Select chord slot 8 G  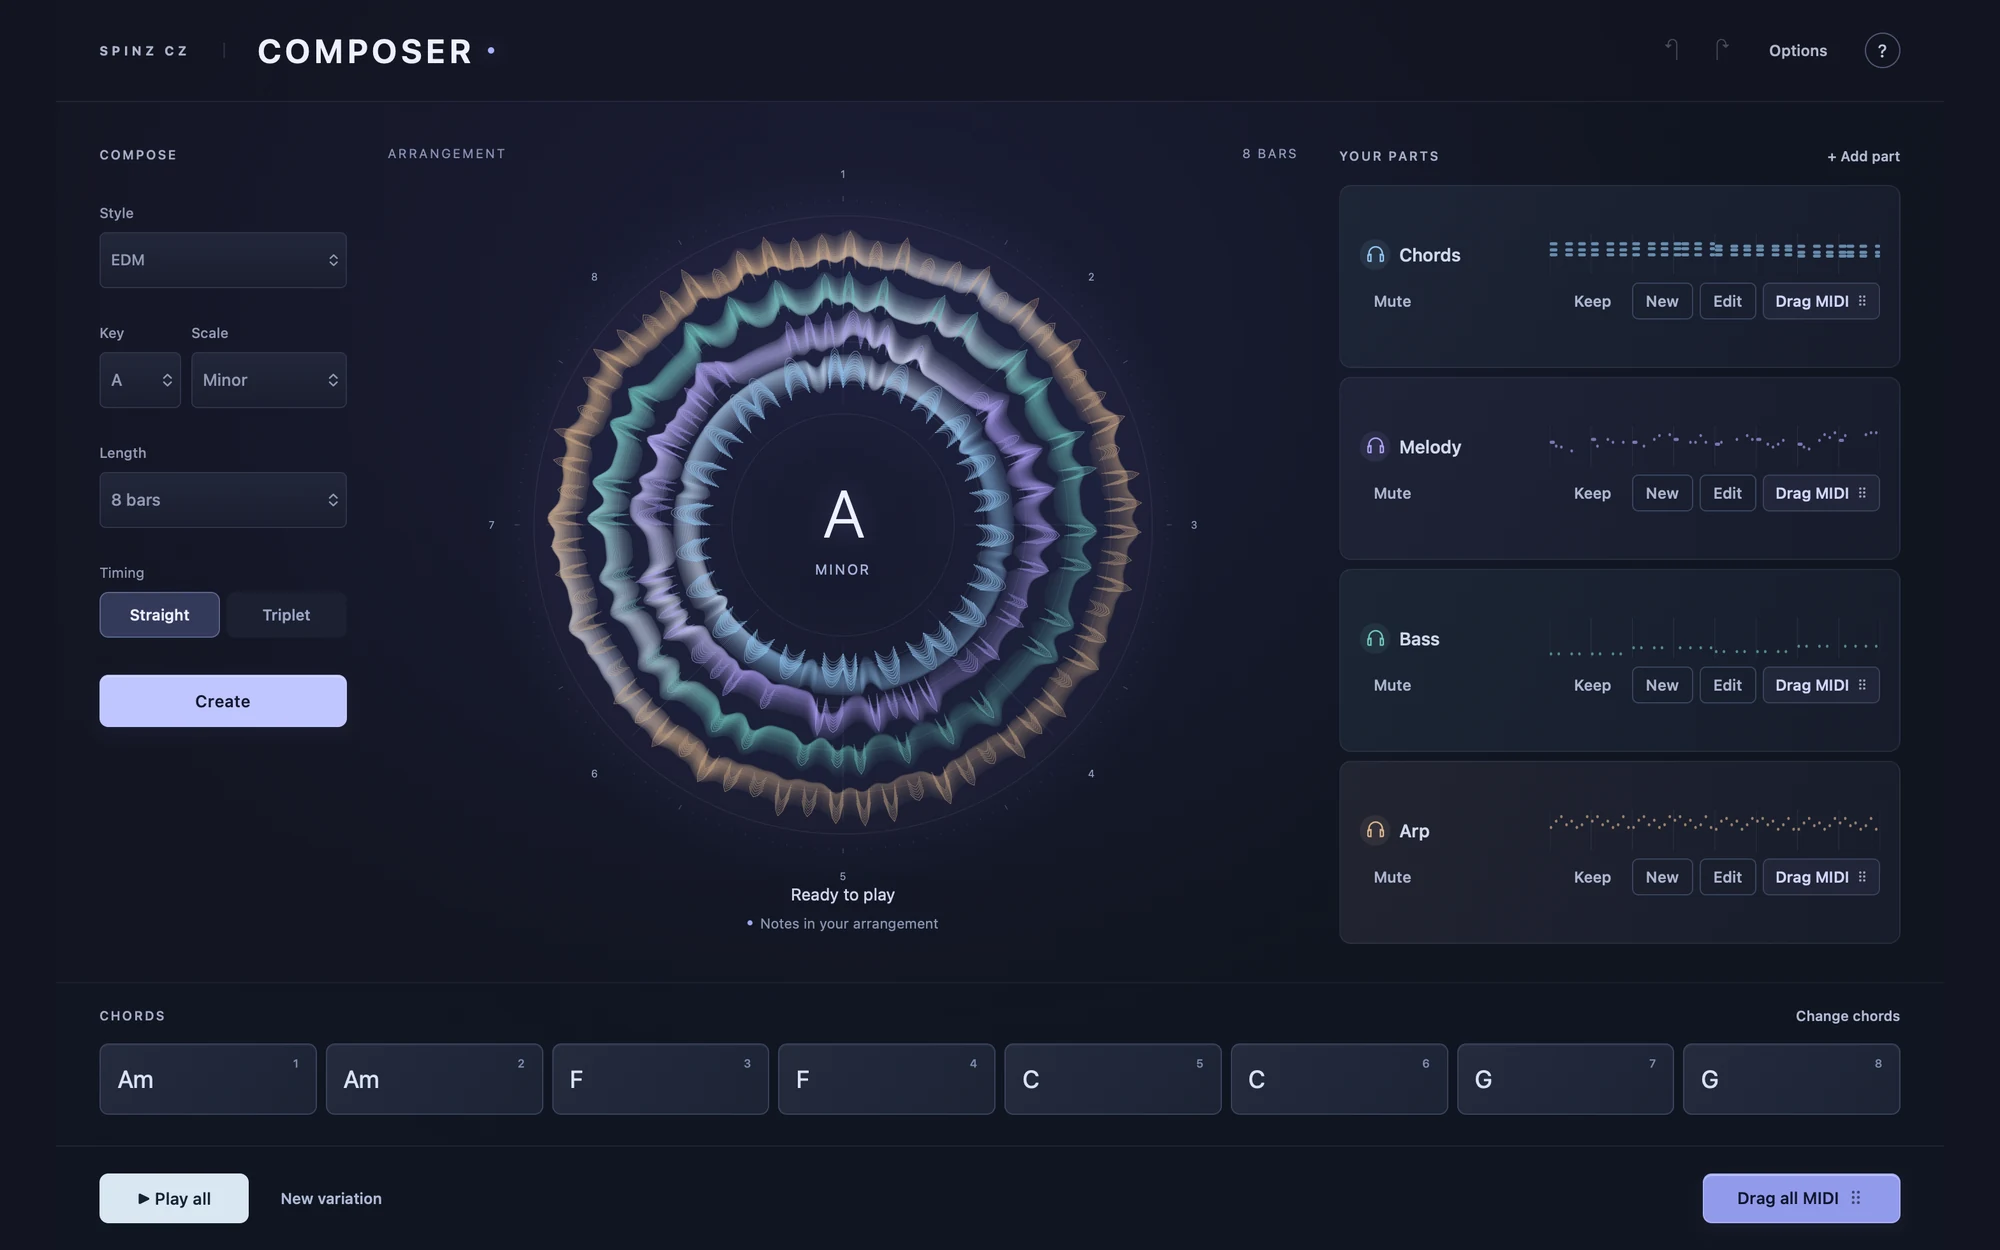[x=1792, y=1079]
